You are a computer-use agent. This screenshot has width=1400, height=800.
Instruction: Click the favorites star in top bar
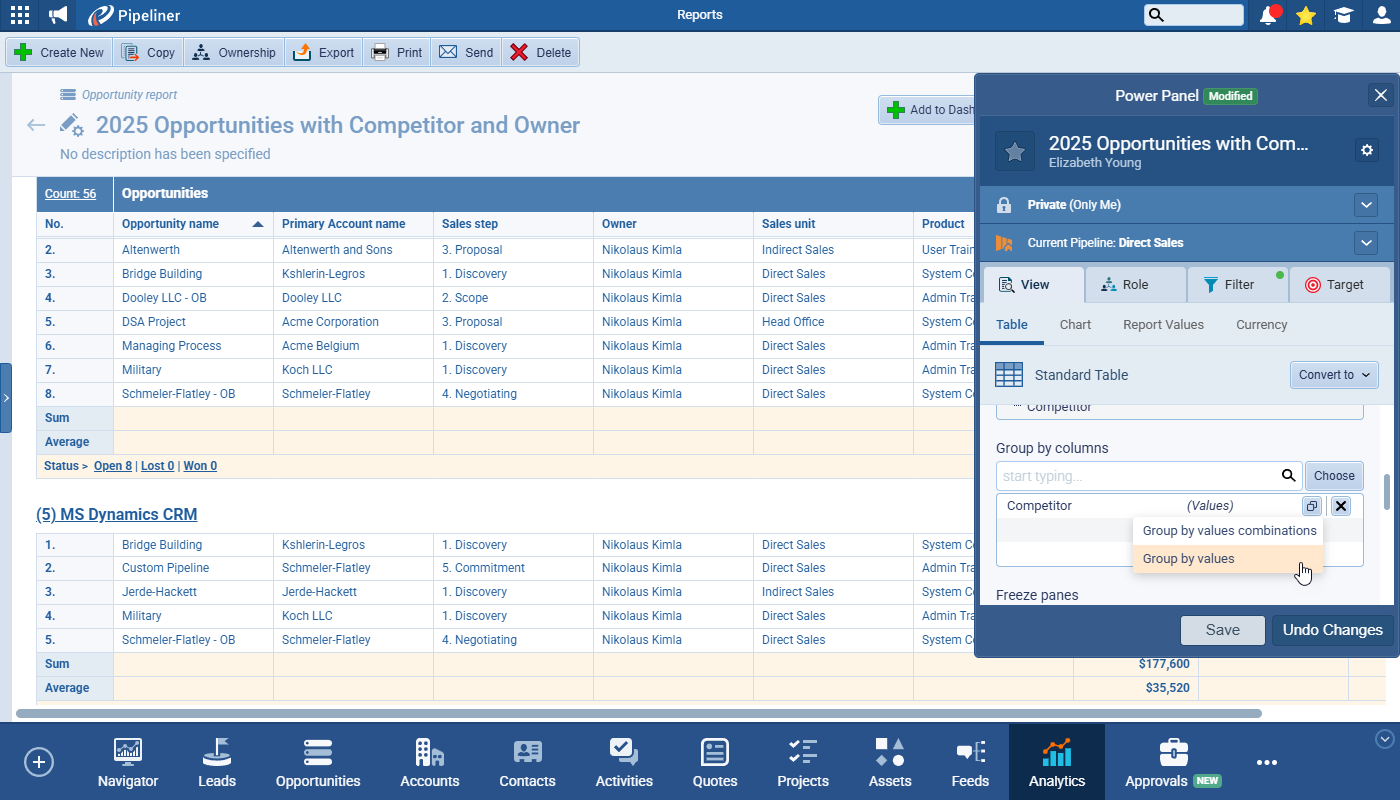coord(1305,15)
